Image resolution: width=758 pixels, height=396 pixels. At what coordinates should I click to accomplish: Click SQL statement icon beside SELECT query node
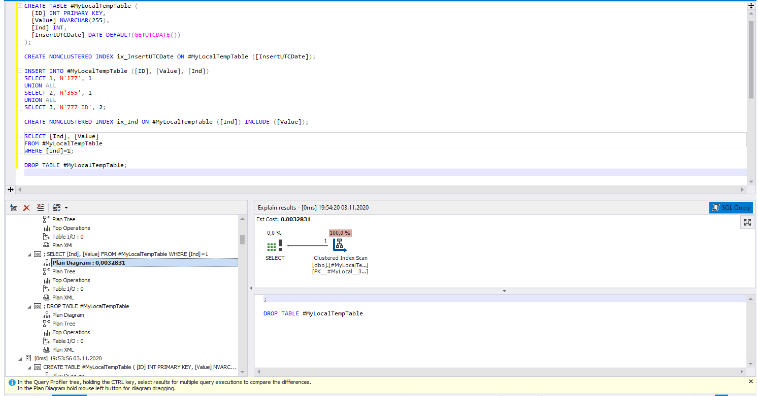[37, 254]
